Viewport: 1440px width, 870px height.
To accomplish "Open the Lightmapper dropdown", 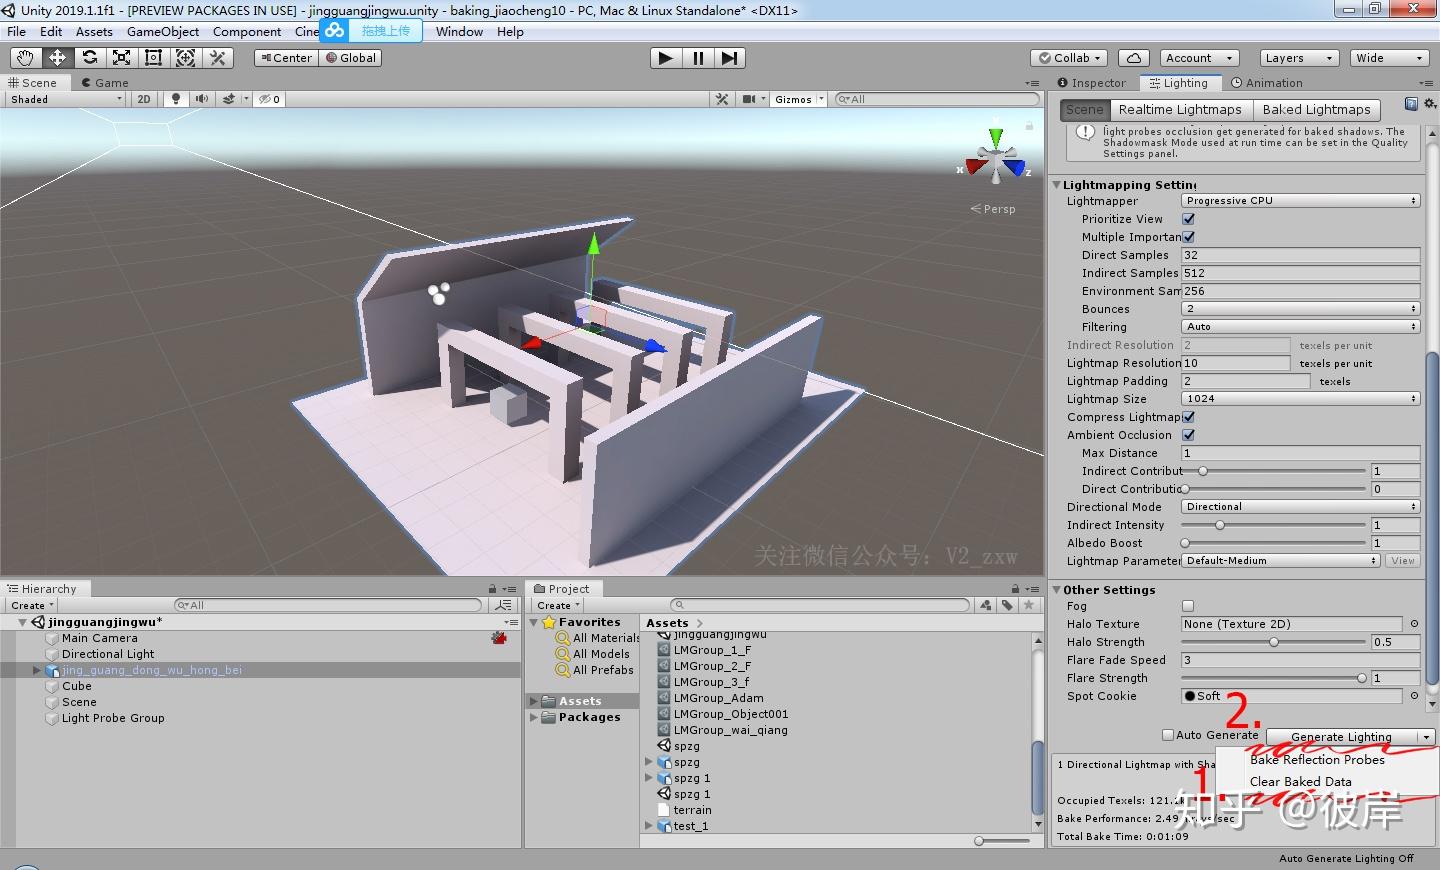I will [x=1300, y=201].
